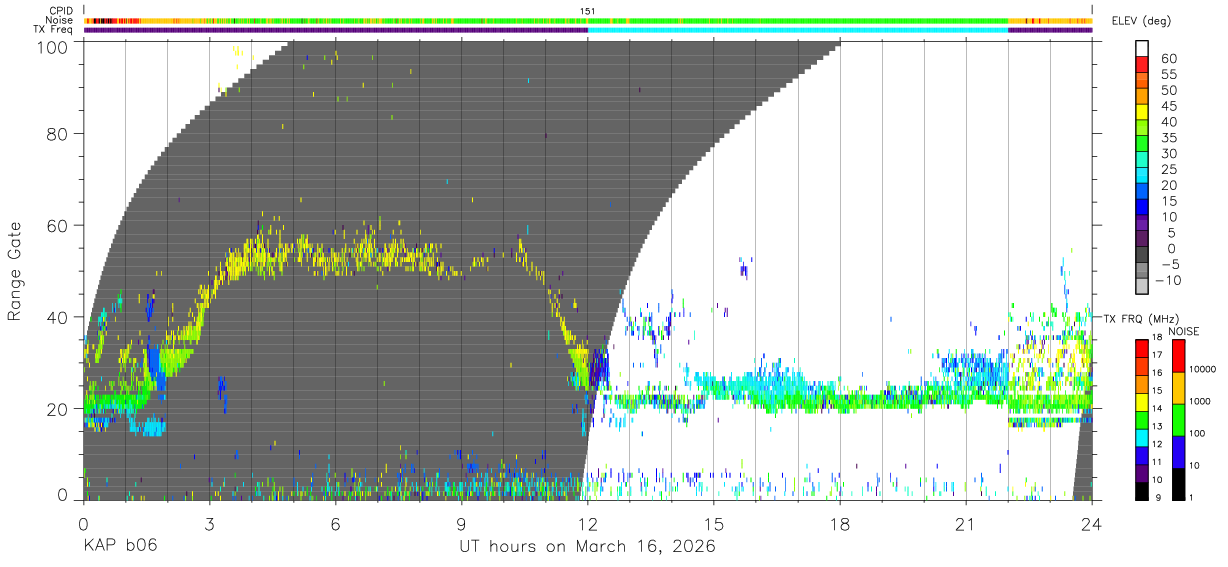Select the black cell of TX FRQ bar
Screen dimensions: 1228x567
pyautogui.click(x=1142, y=491)
